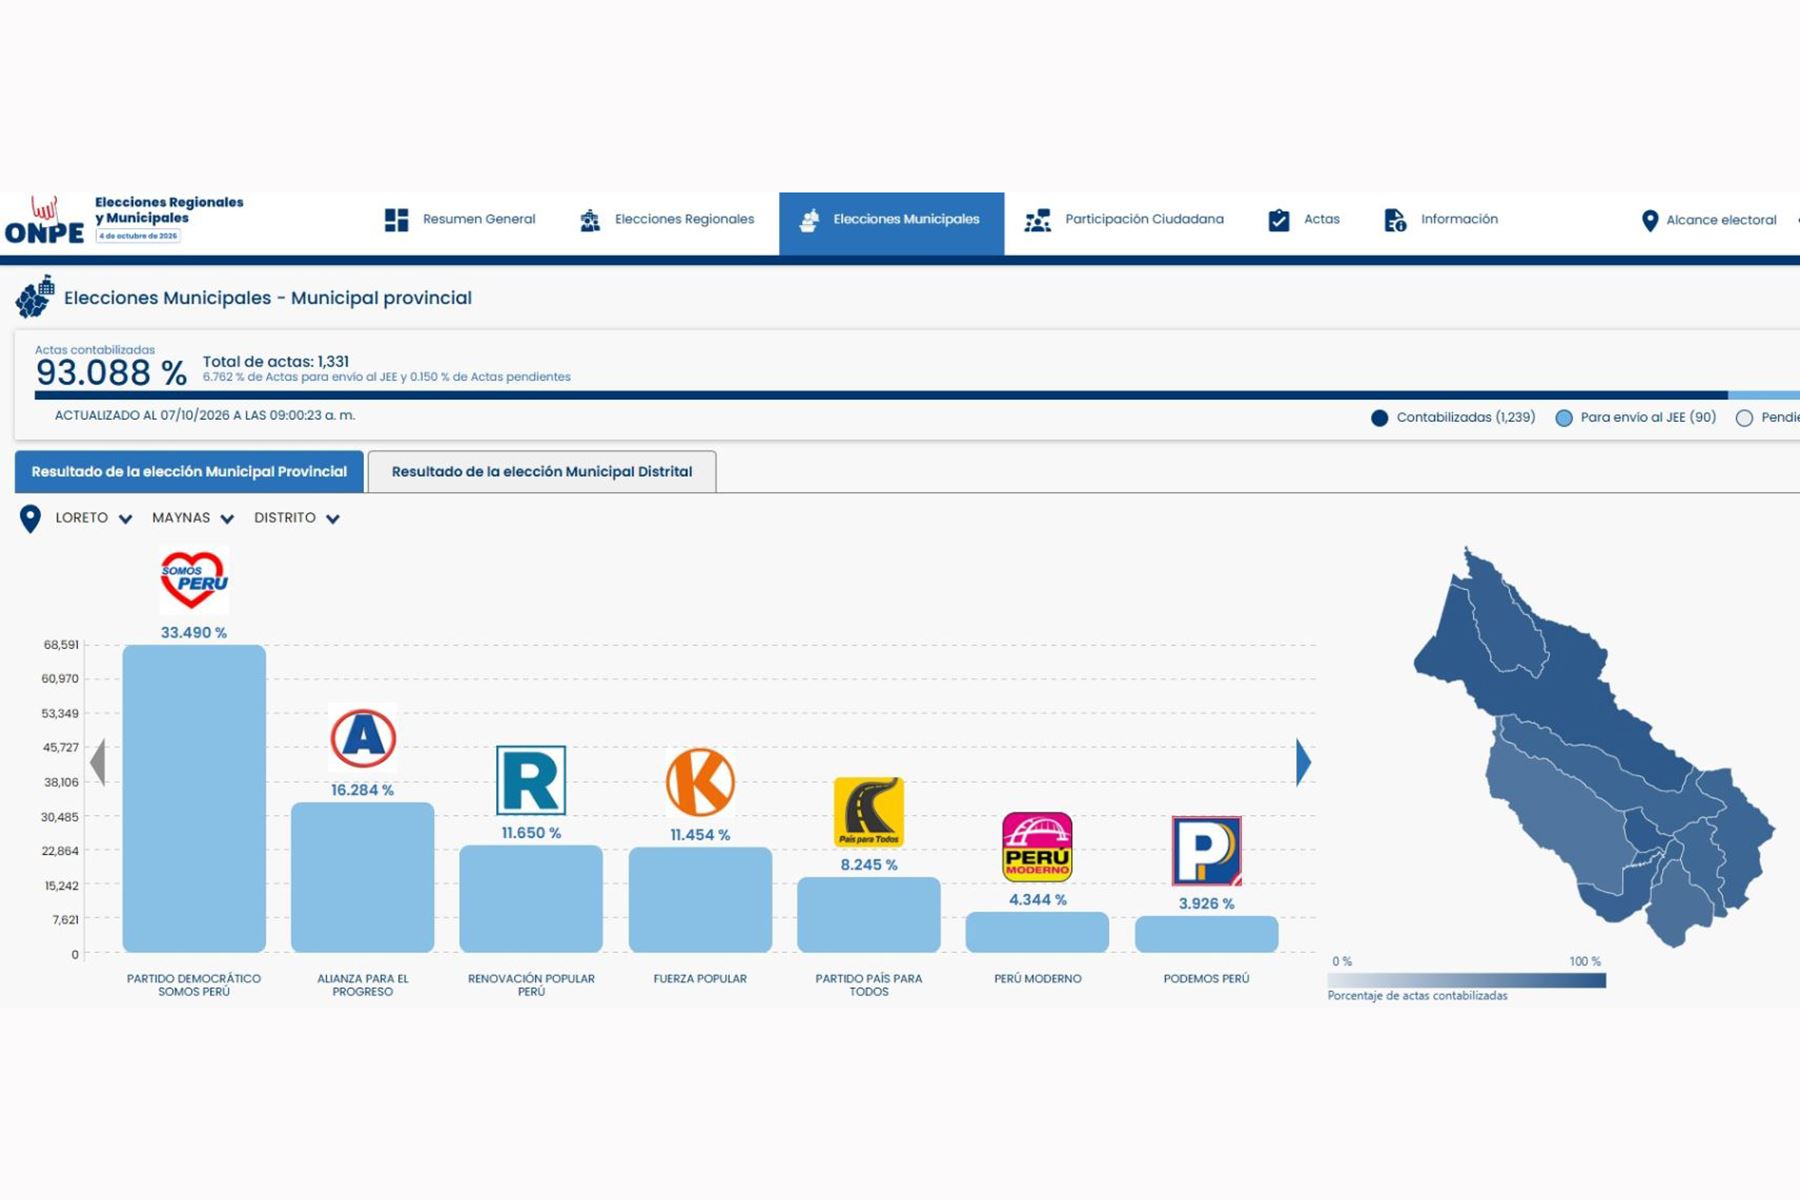Click the map percentage gradient scale
Image resolution: width=1800 pixels, height=1200 pixels.
[1467, 981]
